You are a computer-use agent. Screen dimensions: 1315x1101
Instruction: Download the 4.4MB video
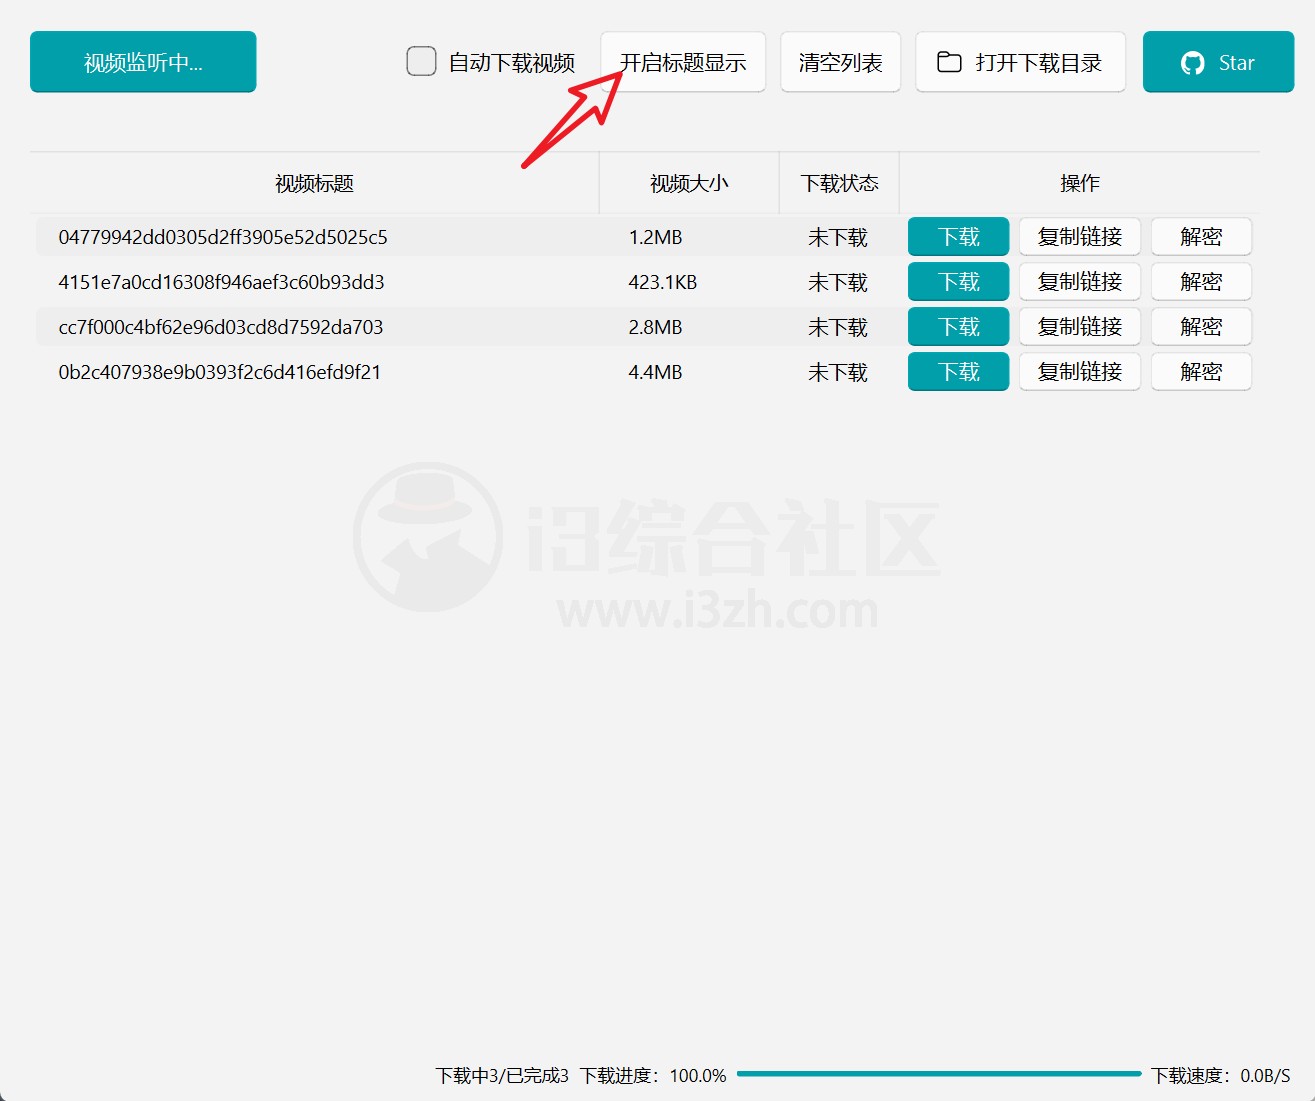tap(958, 372)
